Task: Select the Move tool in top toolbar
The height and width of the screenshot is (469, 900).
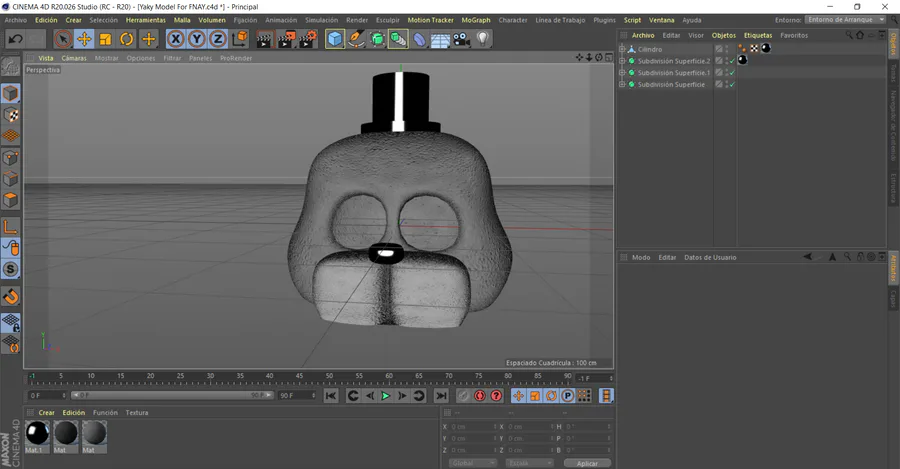Action: (x=84, y=39)
